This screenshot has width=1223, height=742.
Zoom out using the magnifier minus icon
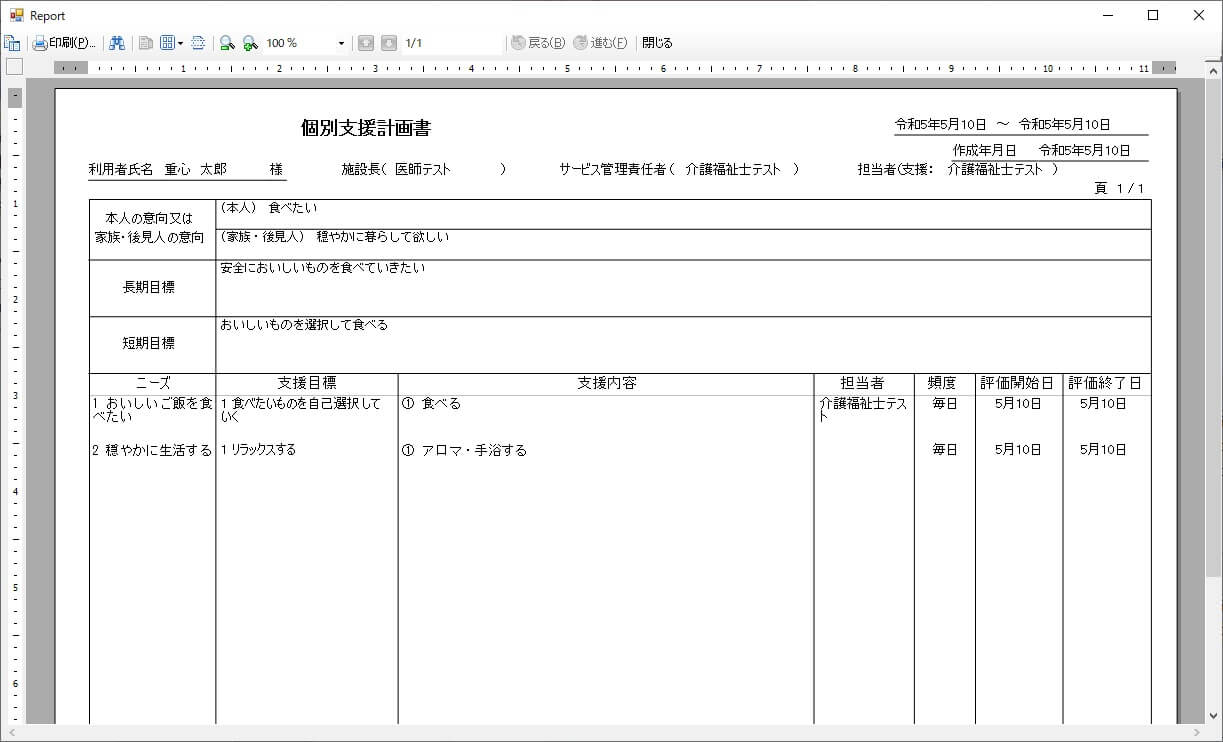click(x=225, y=42)
